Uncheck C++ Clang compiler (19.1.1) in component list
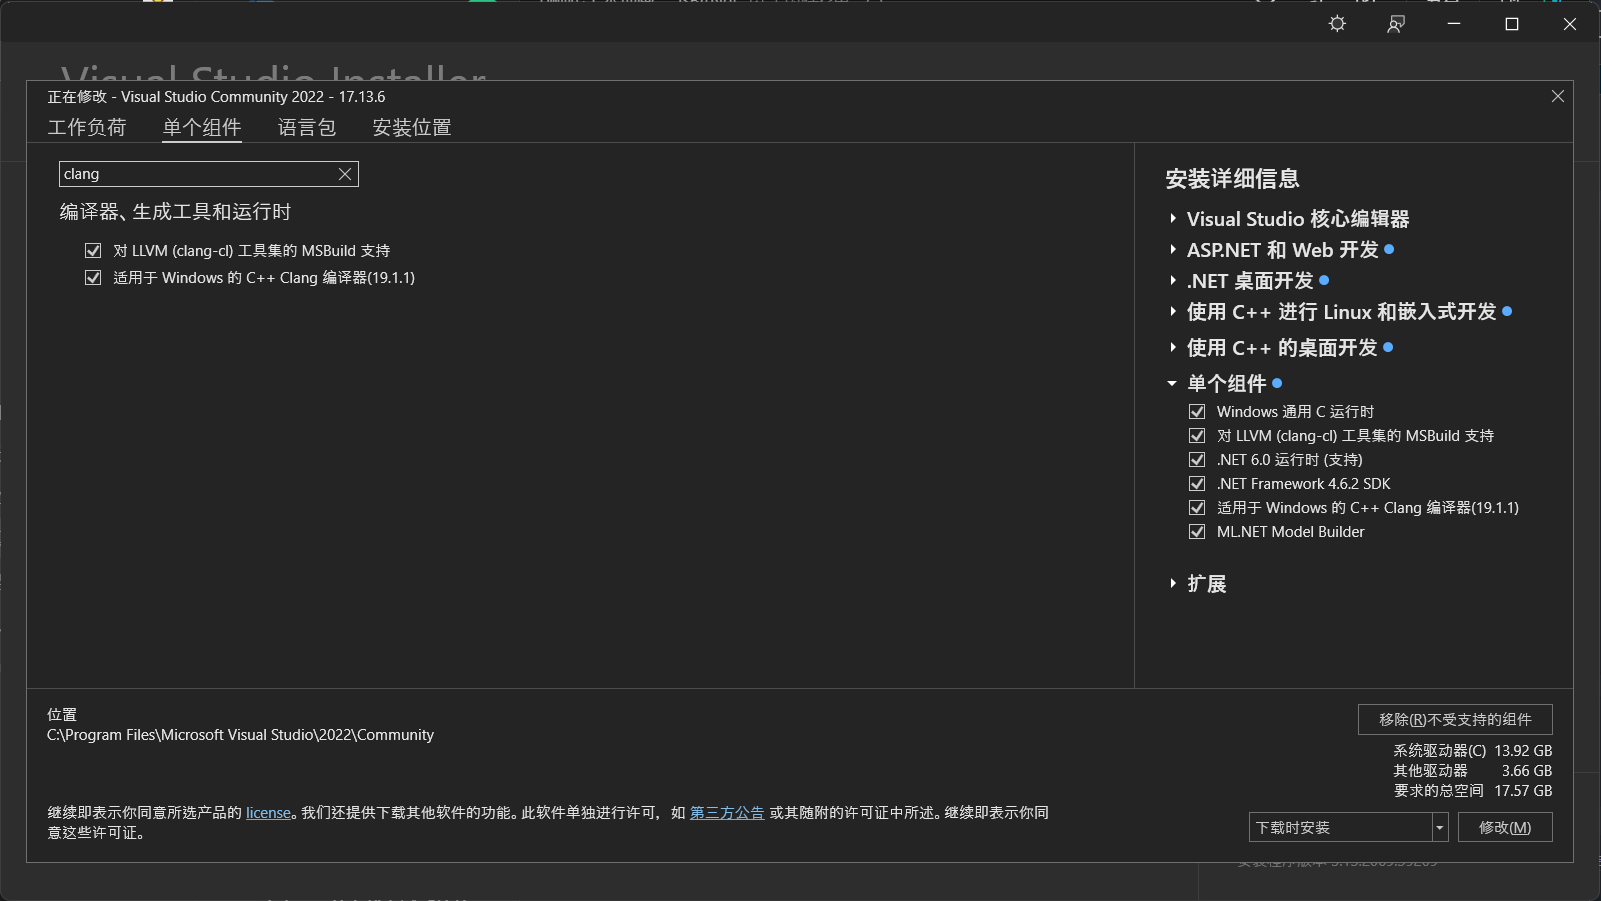1601x901 pixels. click(93, 278)
